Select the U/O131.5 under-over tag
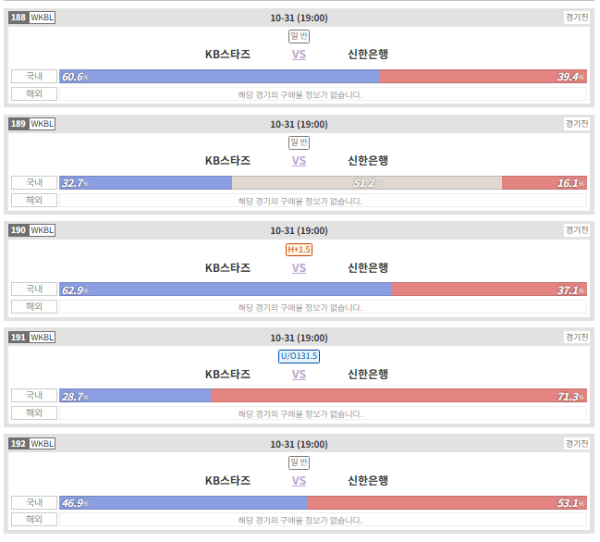 click(299, 356)
